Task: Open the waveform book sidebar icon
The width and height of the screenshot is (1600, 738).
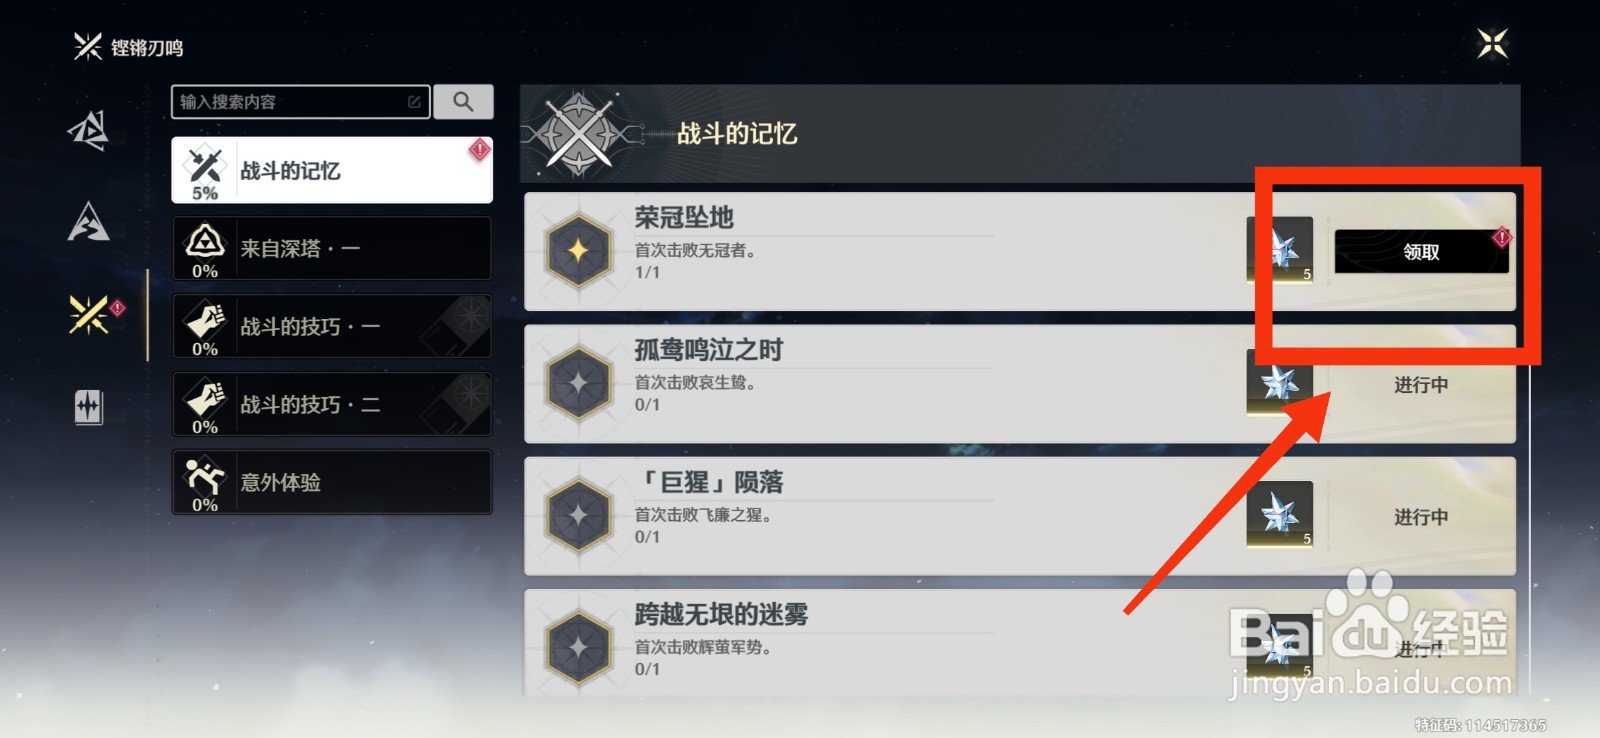Action: coord(88,407)
